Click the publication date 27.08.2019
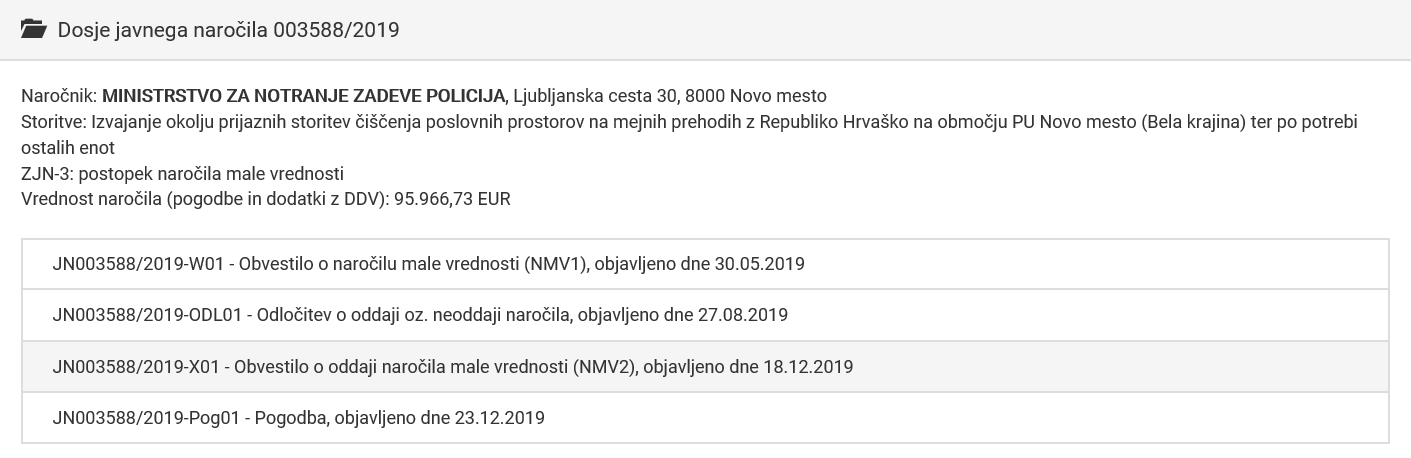The height and width of the screenshot is (458, 1411). pyautogui.click(x=743, y=315)
